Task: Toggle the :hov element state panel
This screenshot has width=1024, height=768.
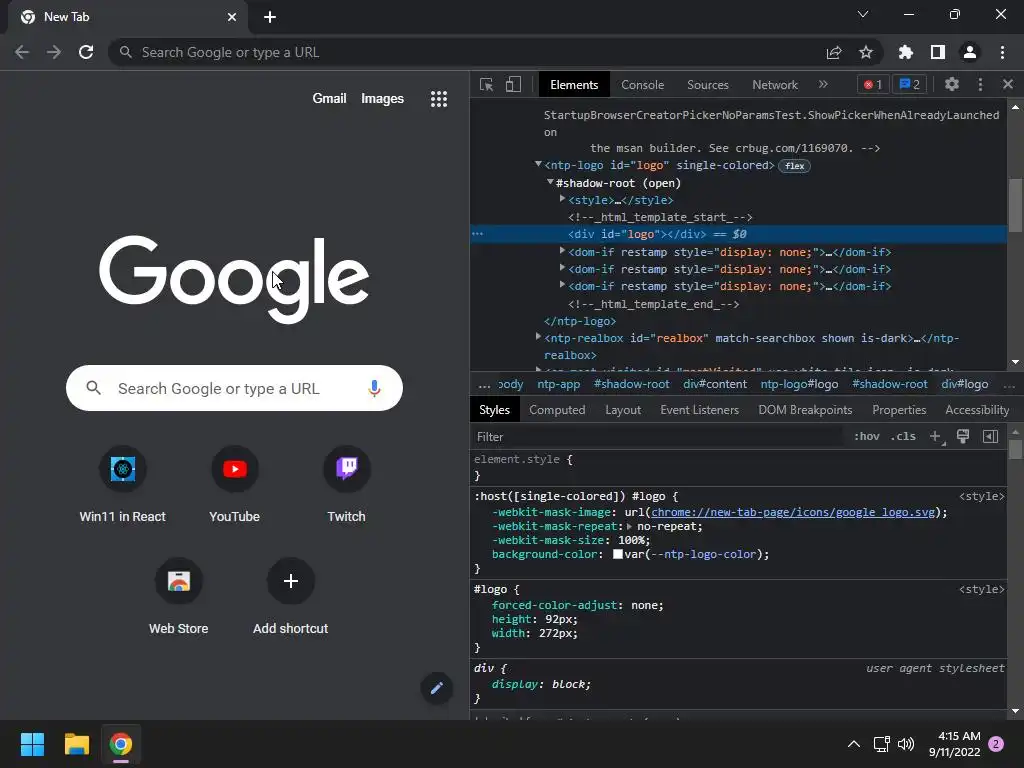Action: [x=867, y=436]
